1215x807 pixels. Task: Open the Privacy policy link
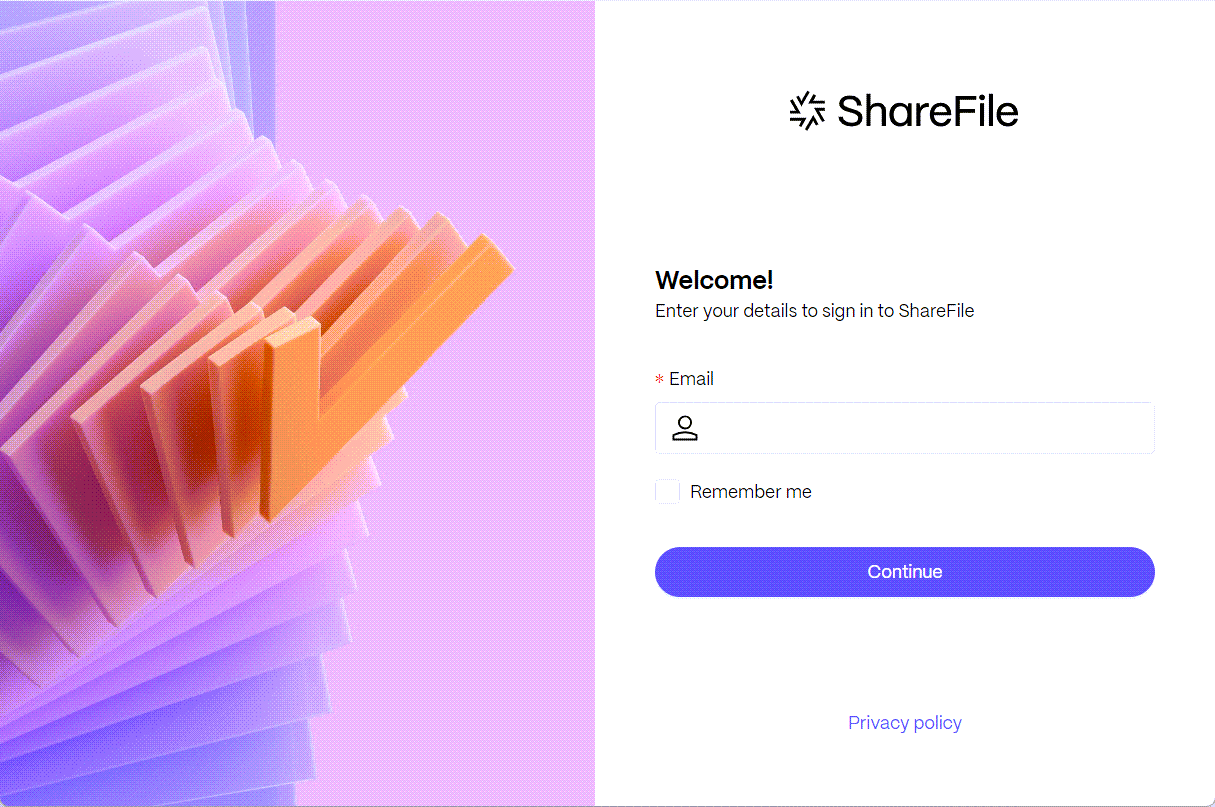pos(905,723)
